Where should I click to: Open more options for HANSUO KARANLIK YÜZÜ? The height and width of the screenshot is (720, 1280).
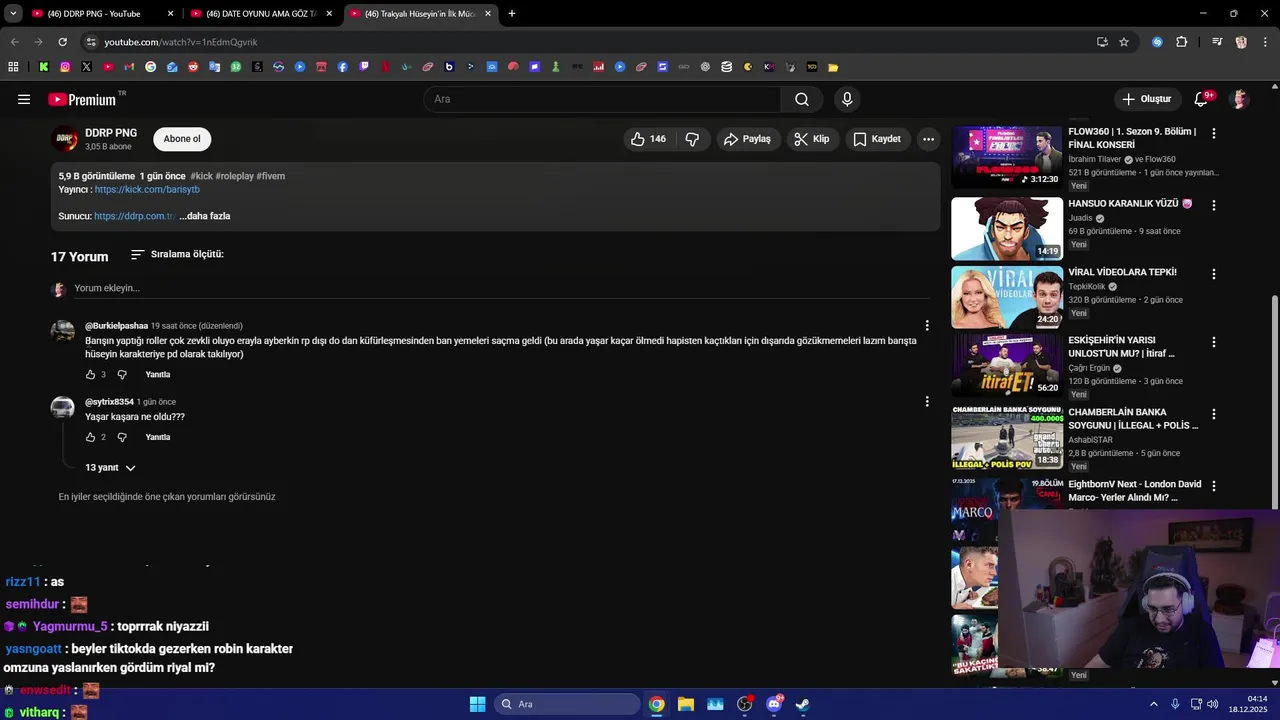pyautogui.click(x=1214, y=205)
